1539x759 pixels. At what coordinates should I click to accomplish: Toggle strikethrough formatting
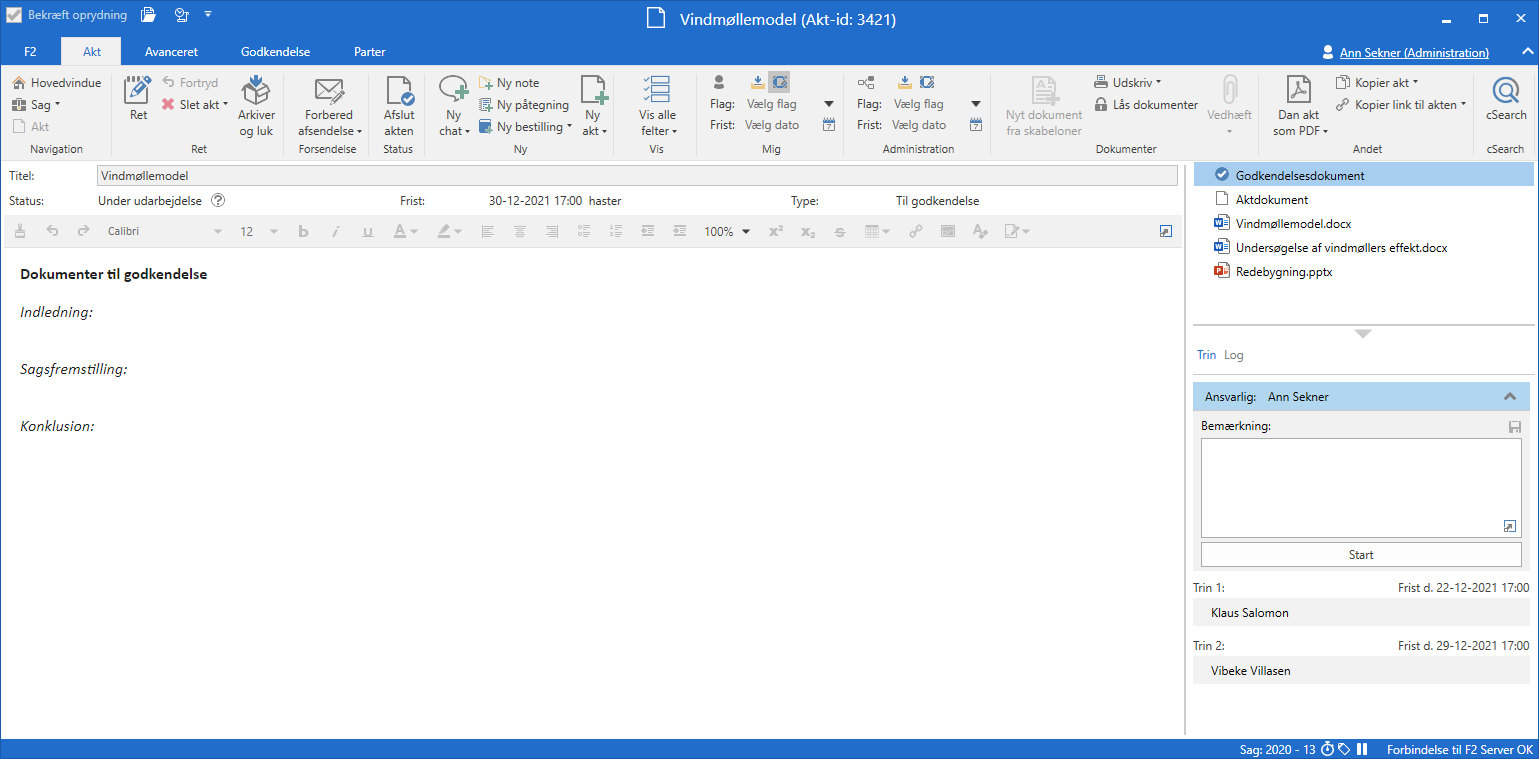pyautogui.click(x=840, y=231)
